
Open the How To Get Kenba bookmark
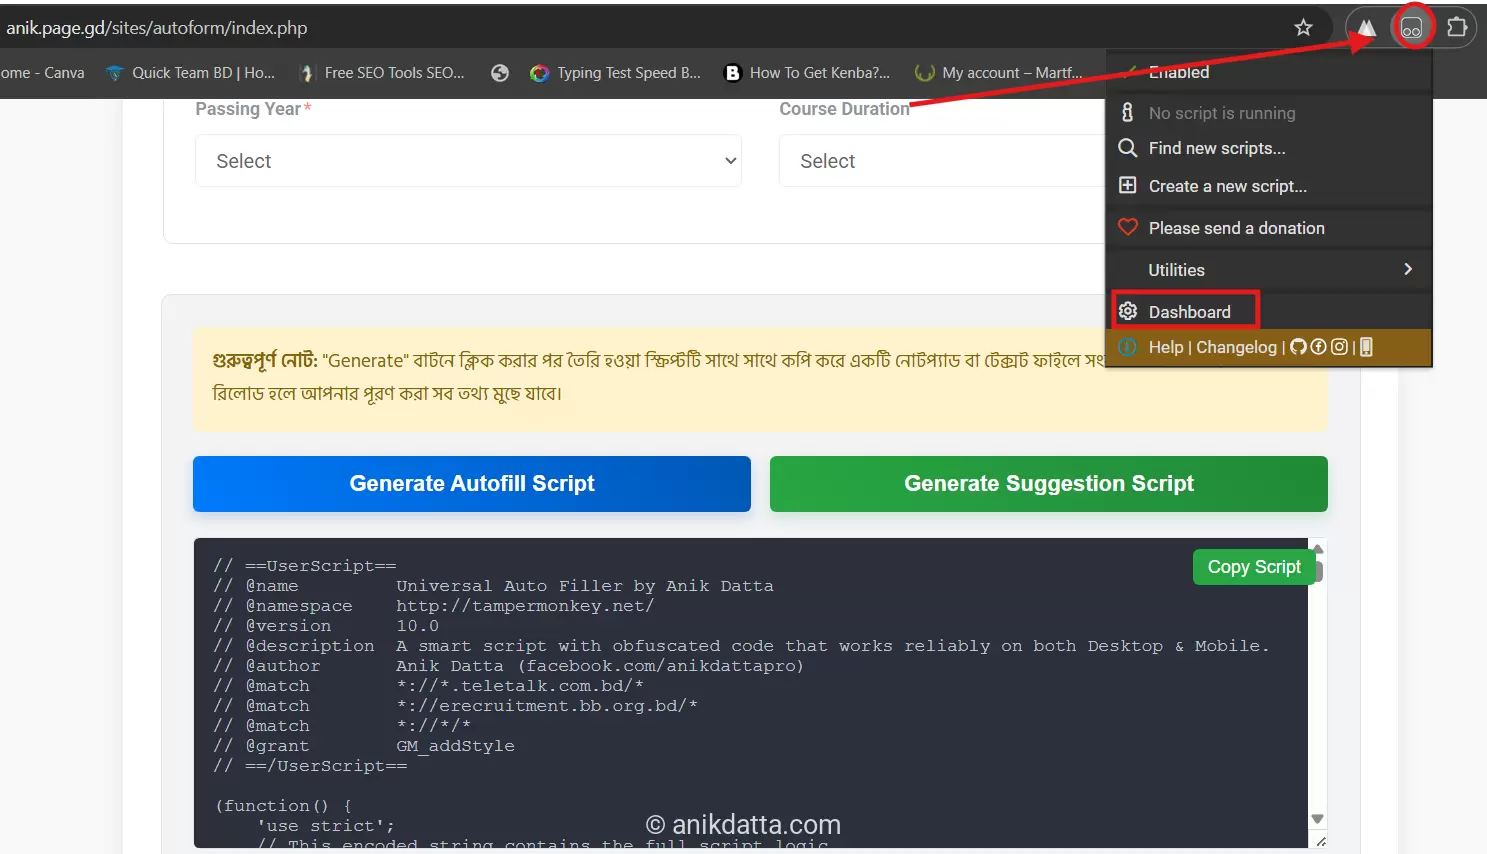807,73
